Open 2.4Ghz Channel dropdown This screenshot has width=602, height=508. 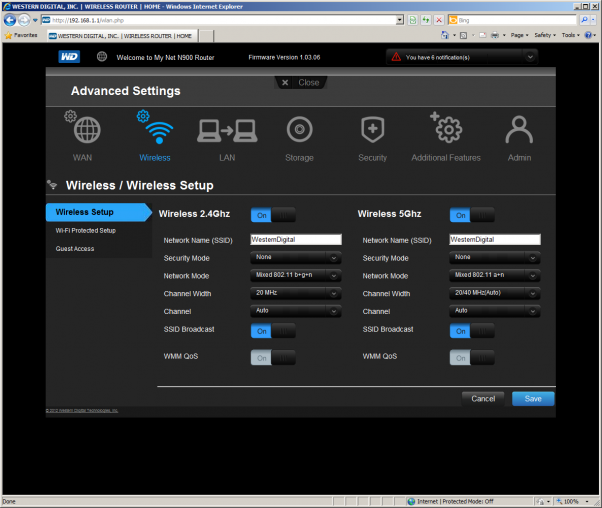pos(296,311)
